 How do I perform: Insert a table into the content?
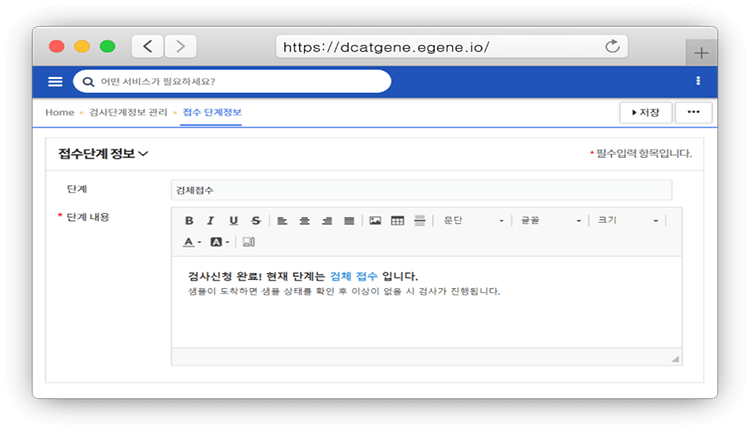pyautogui.click(x=397, y=221)
